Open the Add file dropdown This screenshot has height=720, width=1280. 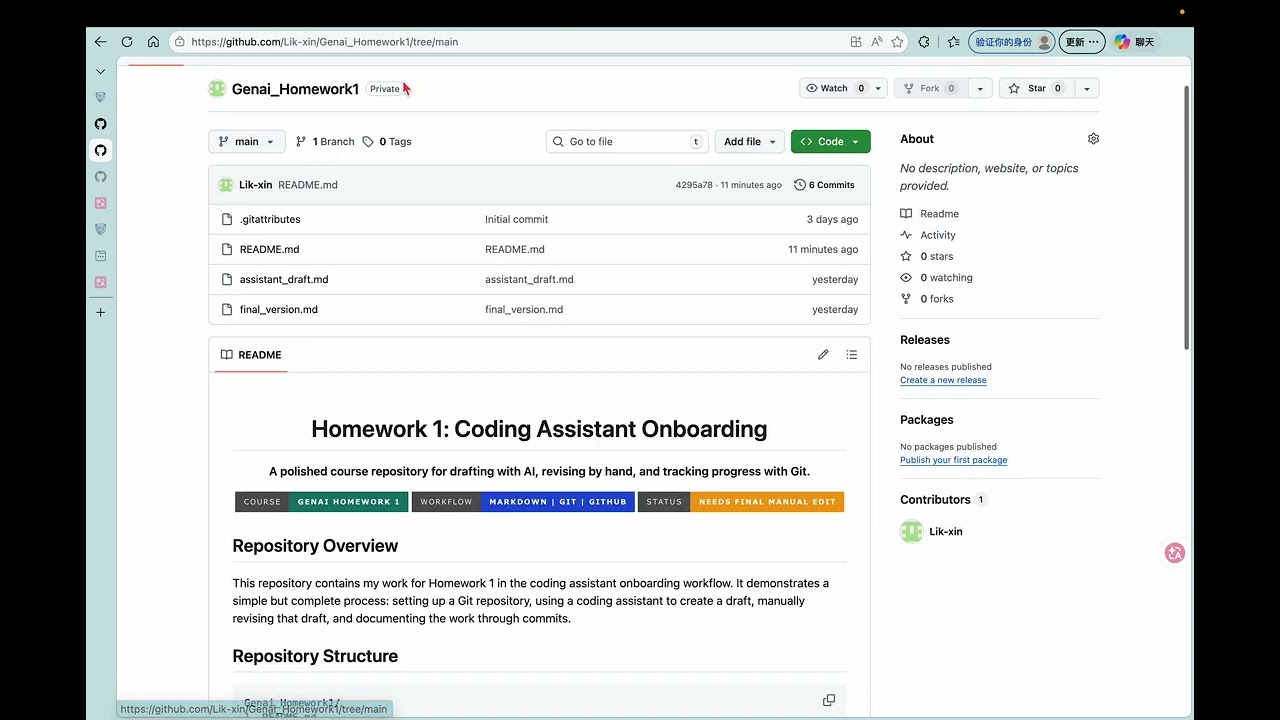coord(750,142)
